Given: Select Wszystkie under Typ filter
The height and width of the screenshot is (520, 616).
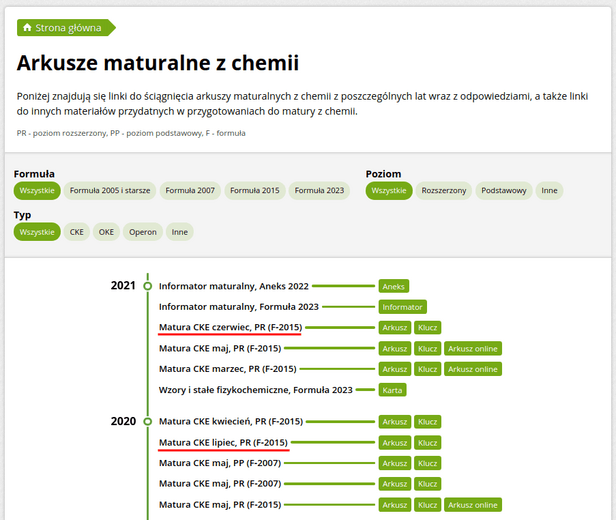Looking at the screenshot, I should [x=37, y=232].
